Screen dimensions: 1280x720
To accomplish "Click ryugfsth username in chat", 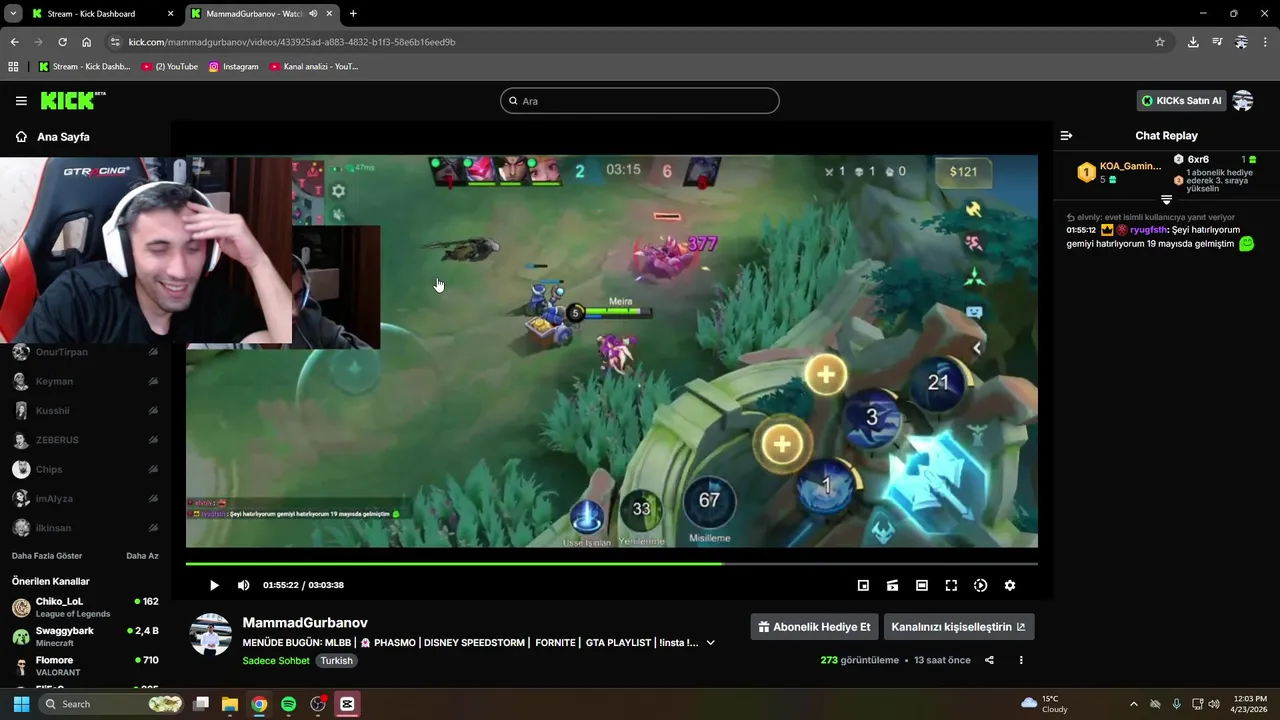I will point(1148,230).
